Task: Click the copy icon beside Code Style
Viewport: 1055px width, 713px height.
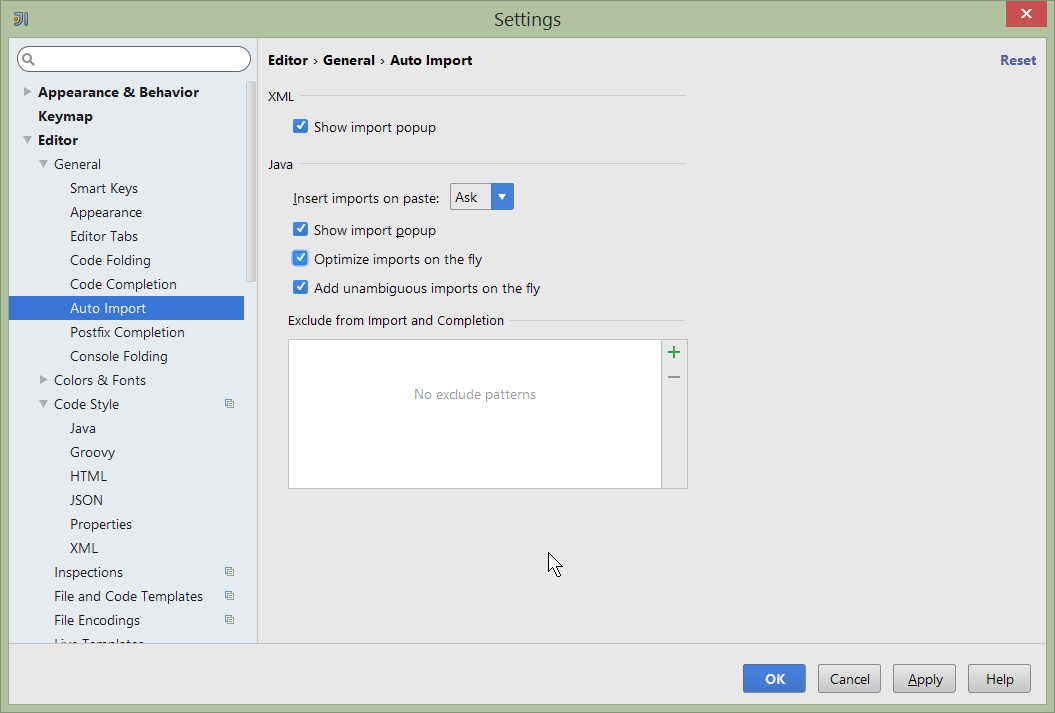Action: 229,404
